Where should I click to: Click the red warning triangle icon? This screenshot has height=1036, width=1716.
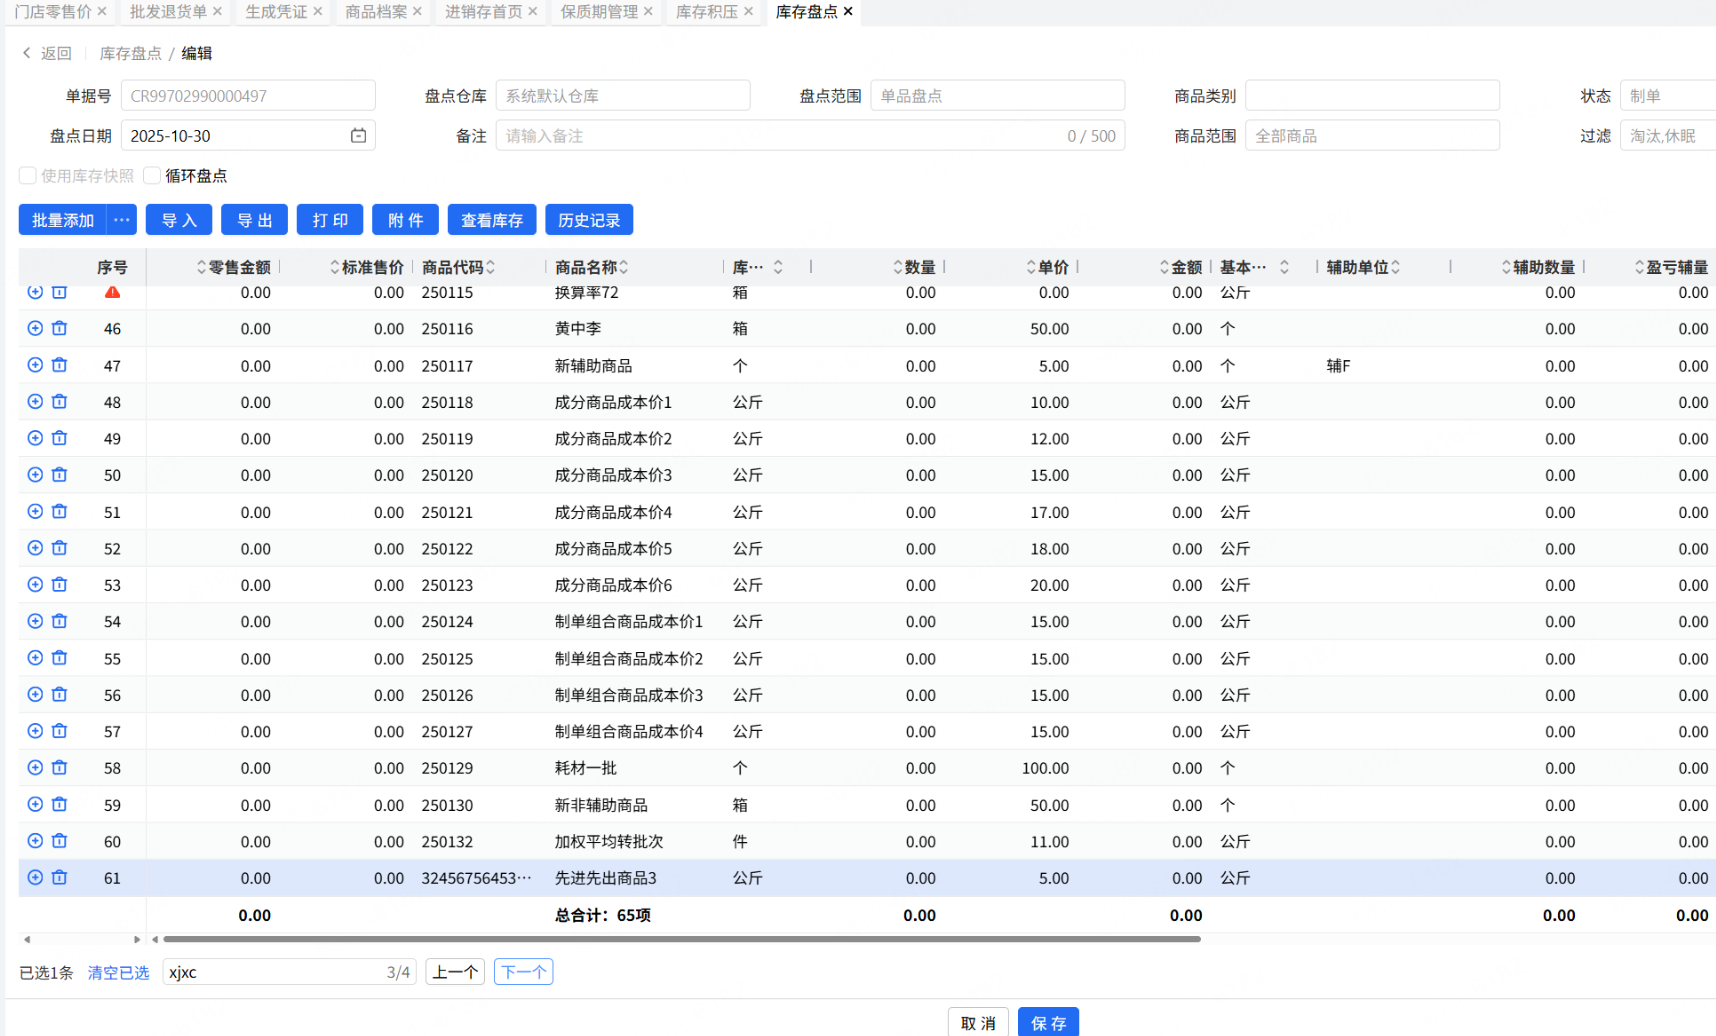pyautogui.click(x=112, y=292)
